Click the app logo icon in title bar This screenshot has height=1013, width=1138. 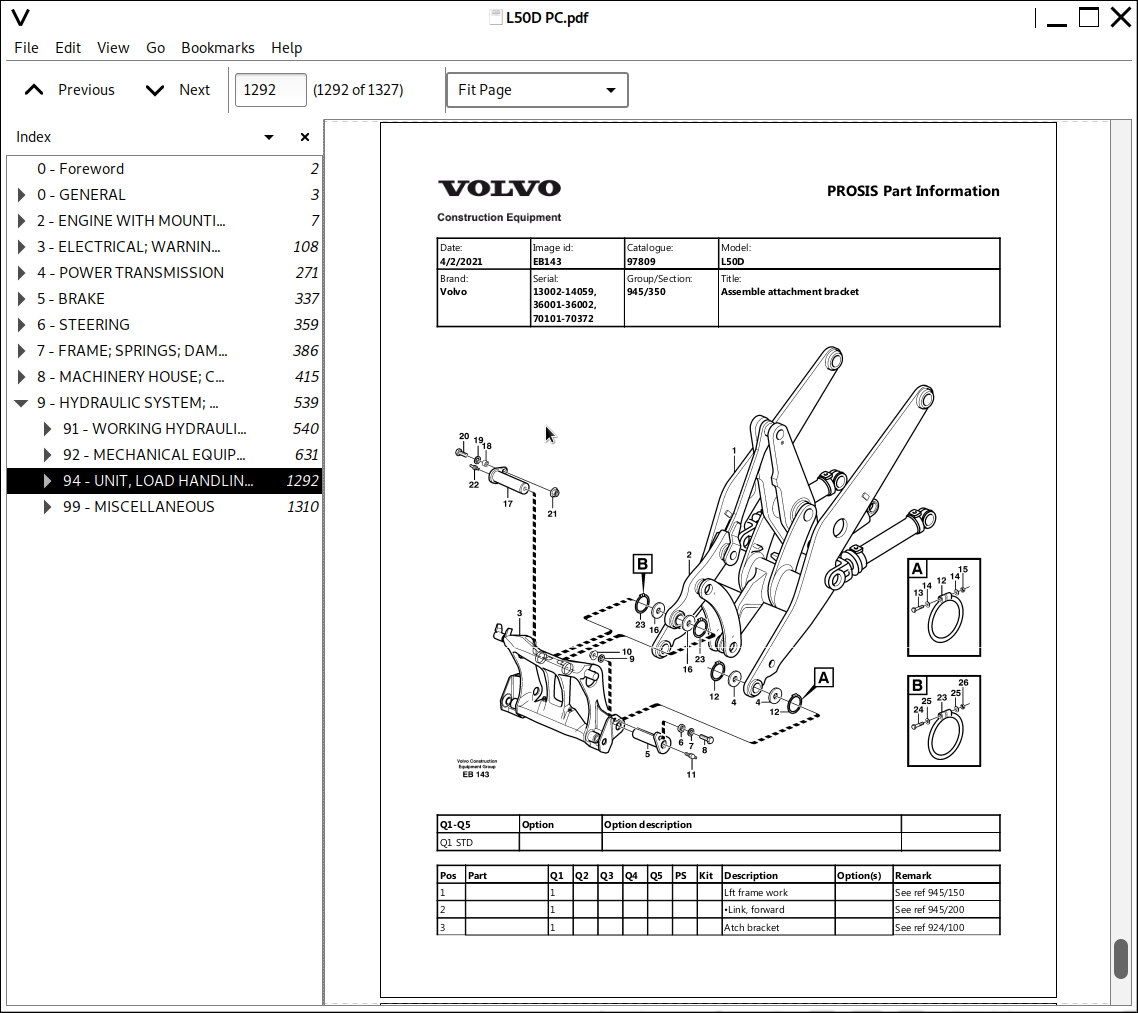20,17
